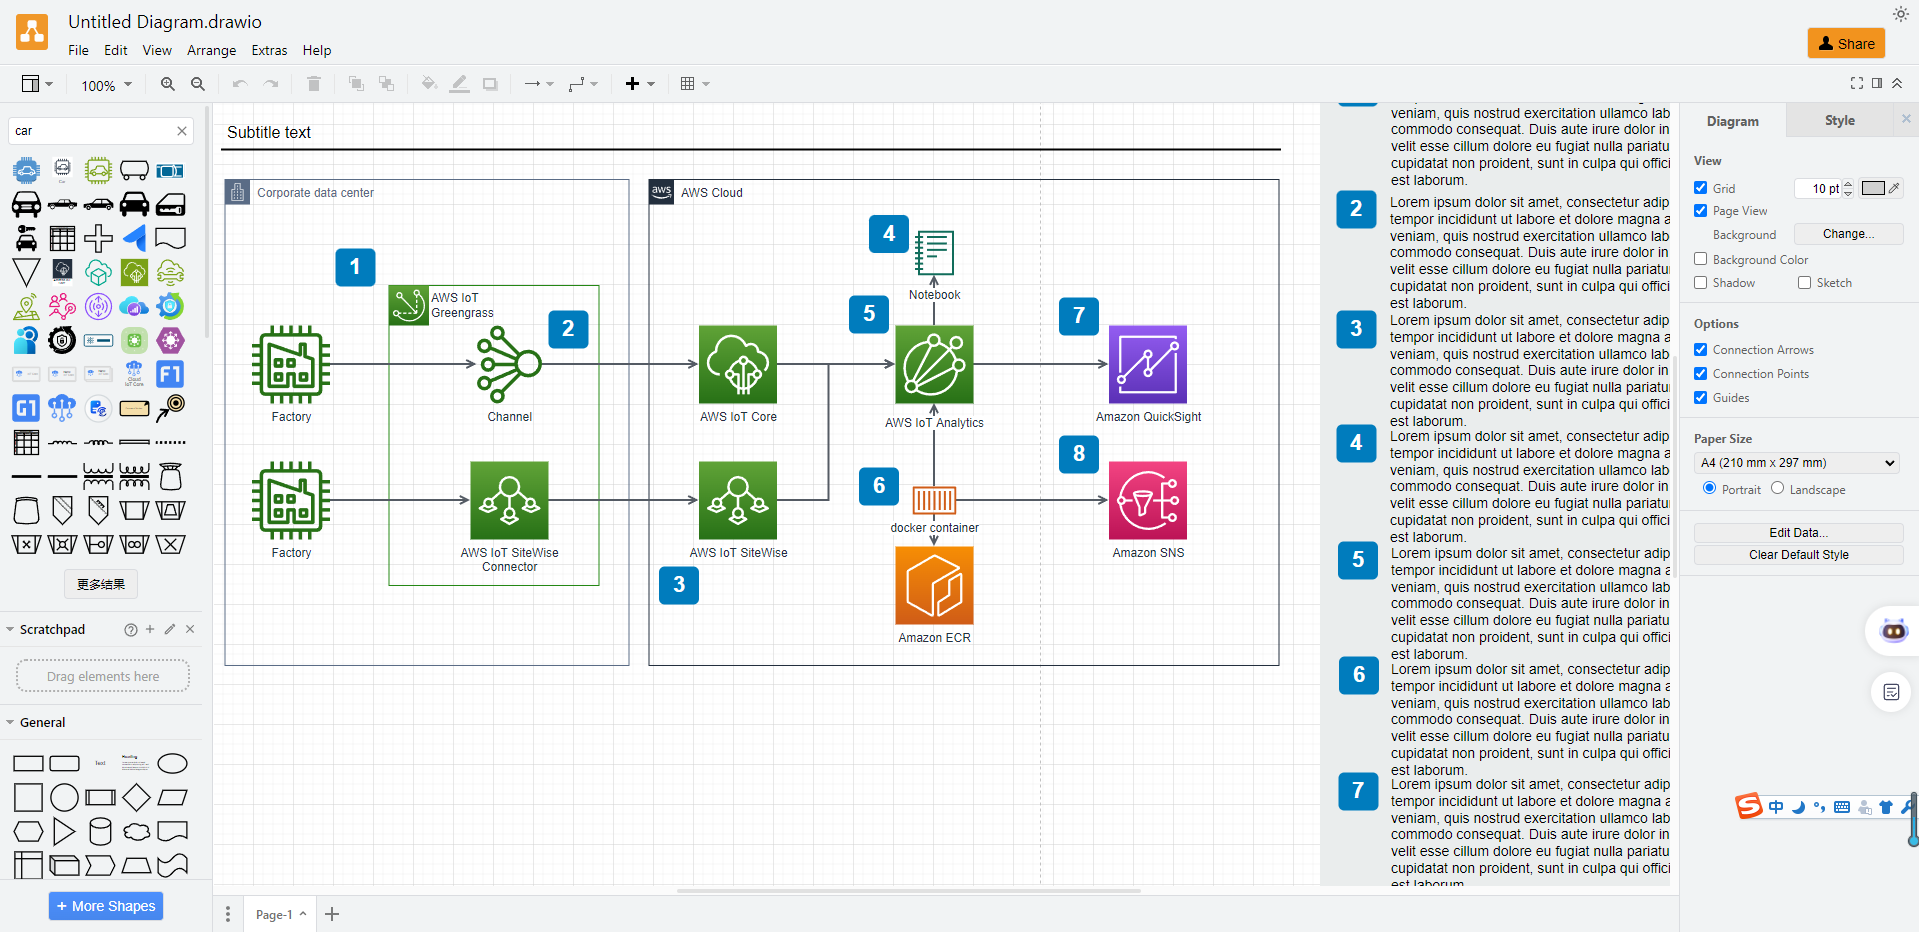Uncheck the Page View checkbox
The width and height of the screenshot is (1919, 932).
[x=1701, y=211]
